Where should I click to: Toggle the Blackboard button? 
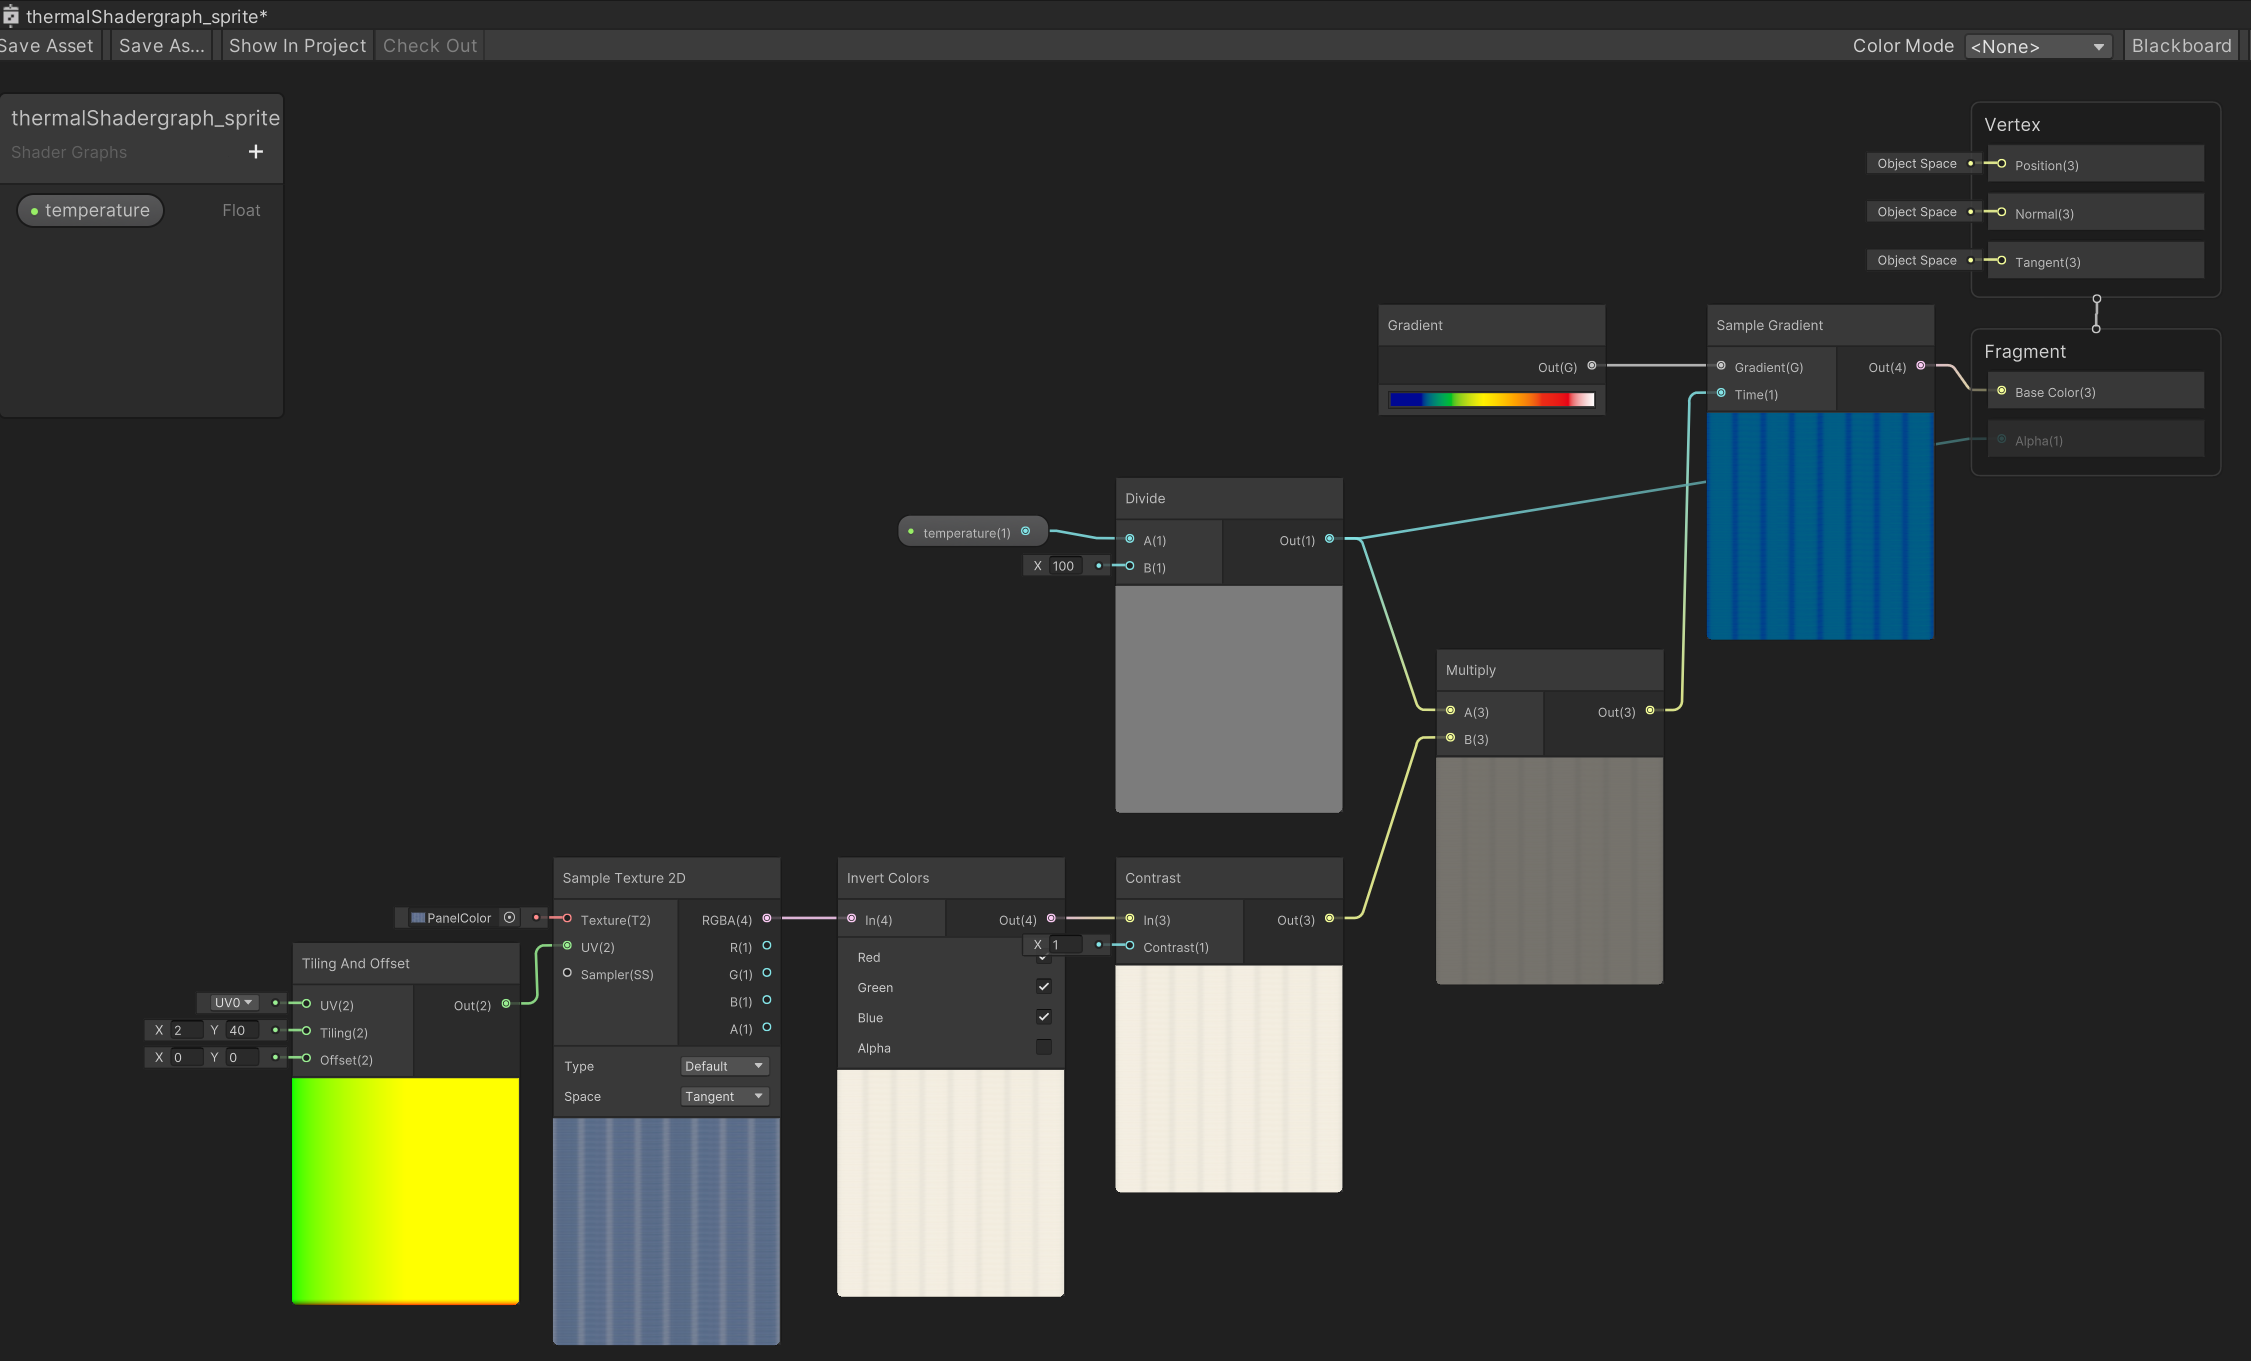[2180, 46]
